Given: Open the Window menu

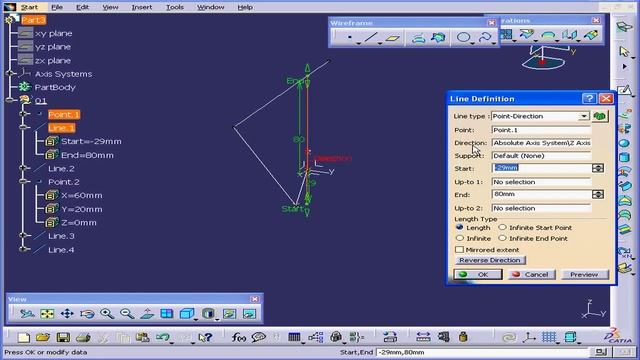Looking at the screenshot, I should click(211, 7).
